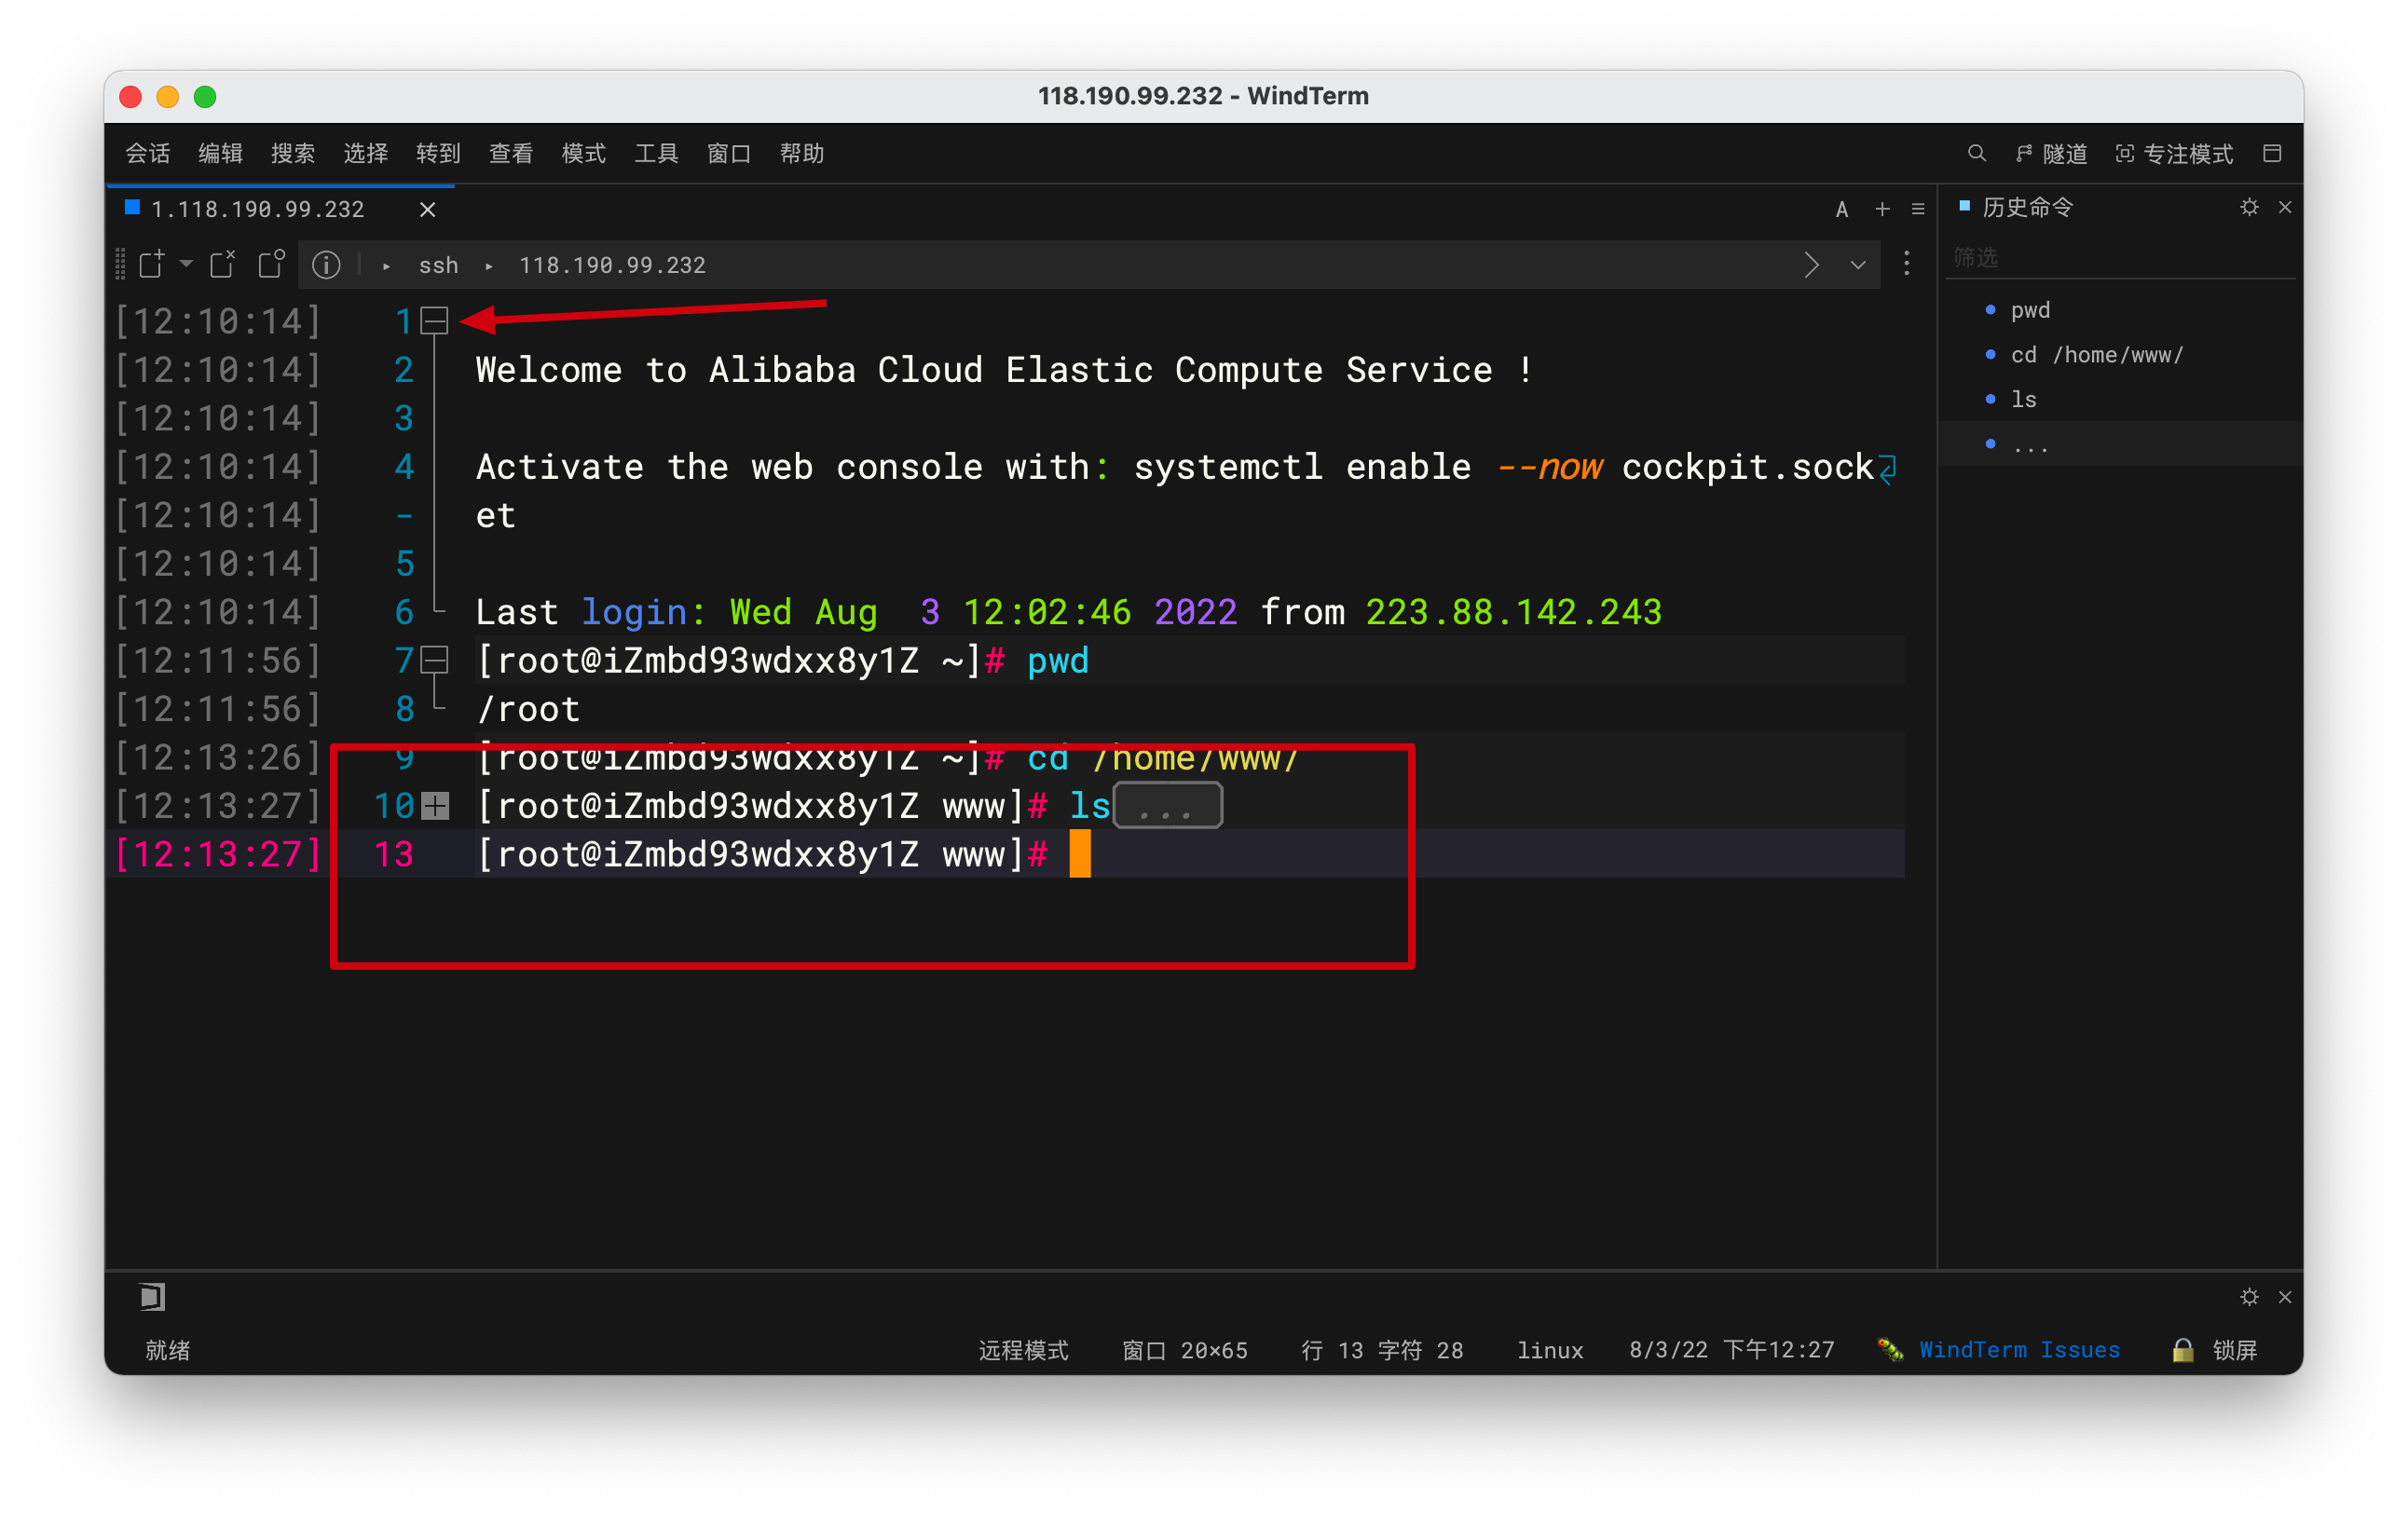
Task: Click the vertical three-dots address bar menu
Action: click(x=1906, y=264)
